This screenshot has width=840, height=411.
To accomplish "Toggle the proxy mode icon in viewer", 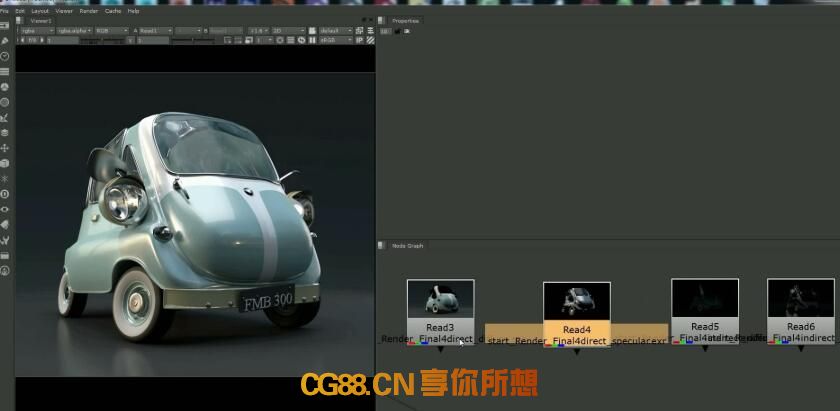I will pyautogui.click(x=249, y=40).
